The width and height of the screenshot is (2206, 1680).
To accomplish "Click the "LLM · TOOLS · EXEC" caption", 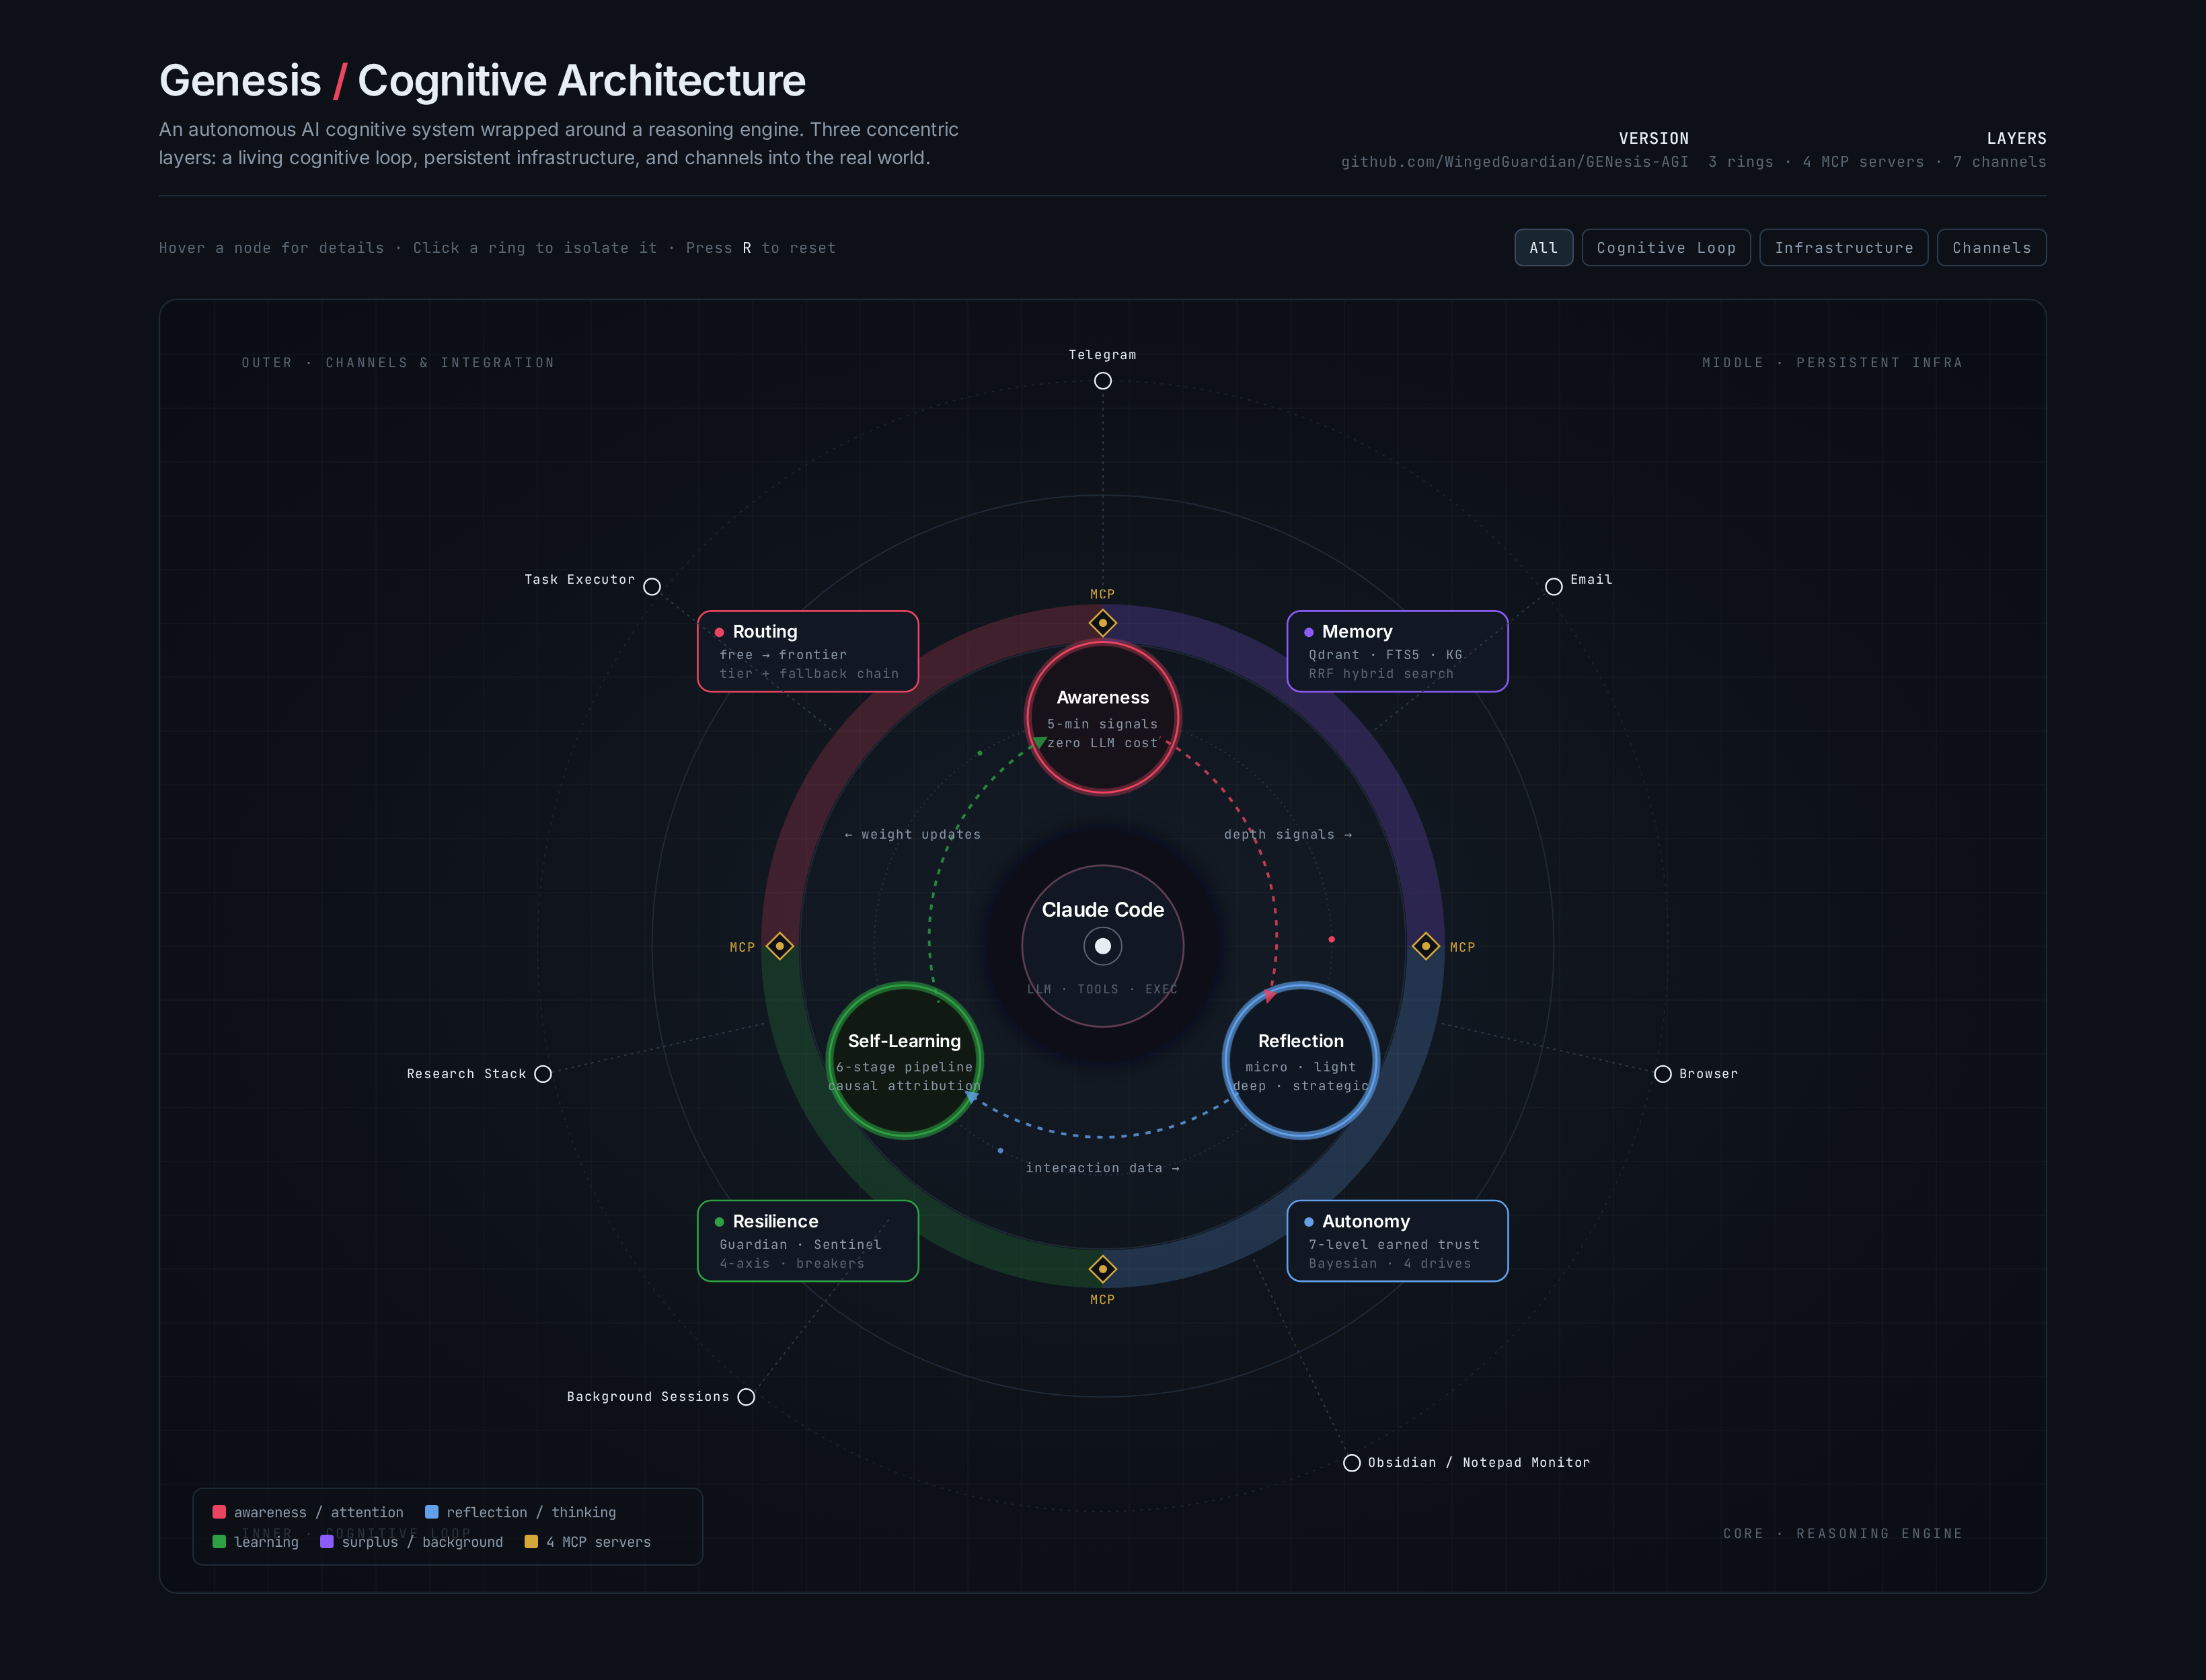I will pyautogui.click(x=1102, y=989).
